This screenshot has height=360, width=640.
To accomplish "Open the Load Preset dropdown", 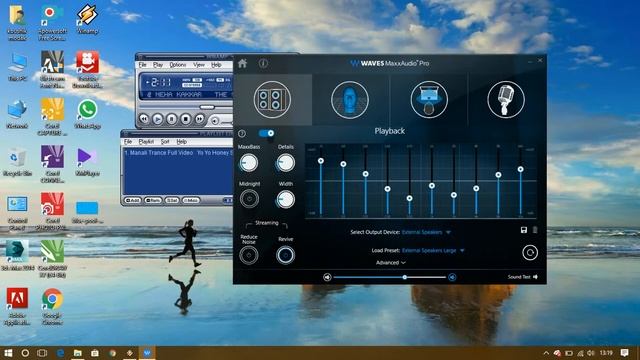I will pos(433,251).
